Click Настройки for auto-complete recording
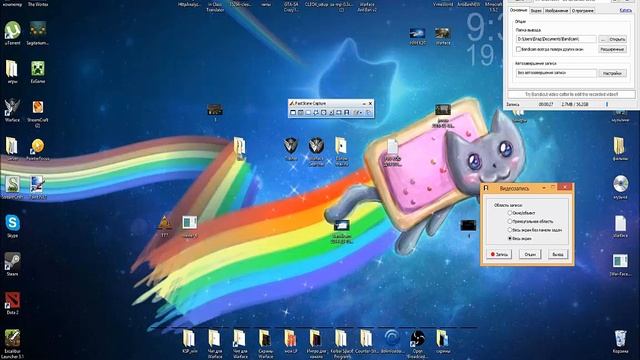 612,73
